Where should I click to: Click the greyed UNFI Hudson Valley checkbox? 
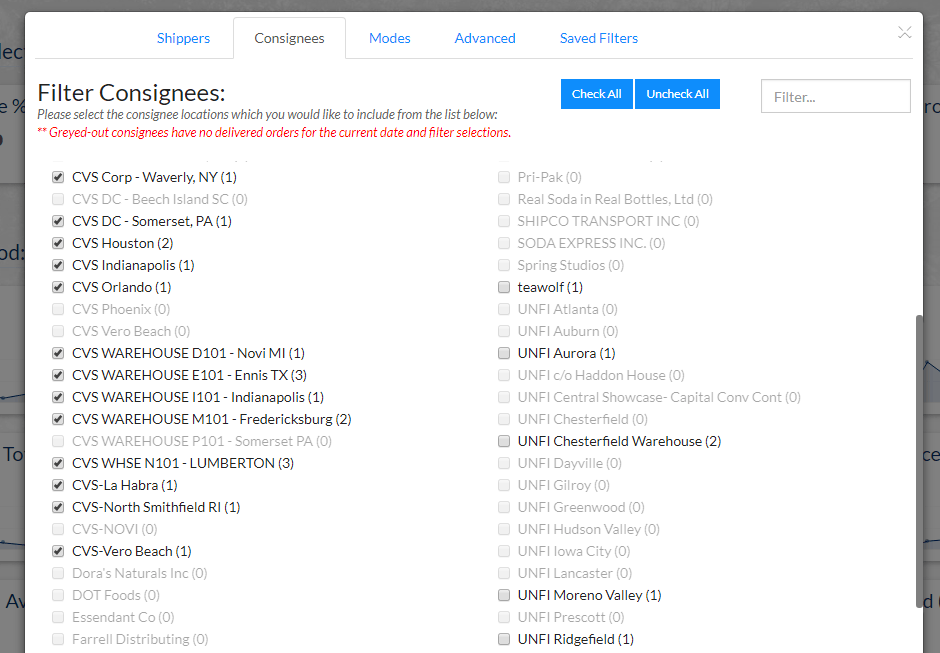click(504, 529)
